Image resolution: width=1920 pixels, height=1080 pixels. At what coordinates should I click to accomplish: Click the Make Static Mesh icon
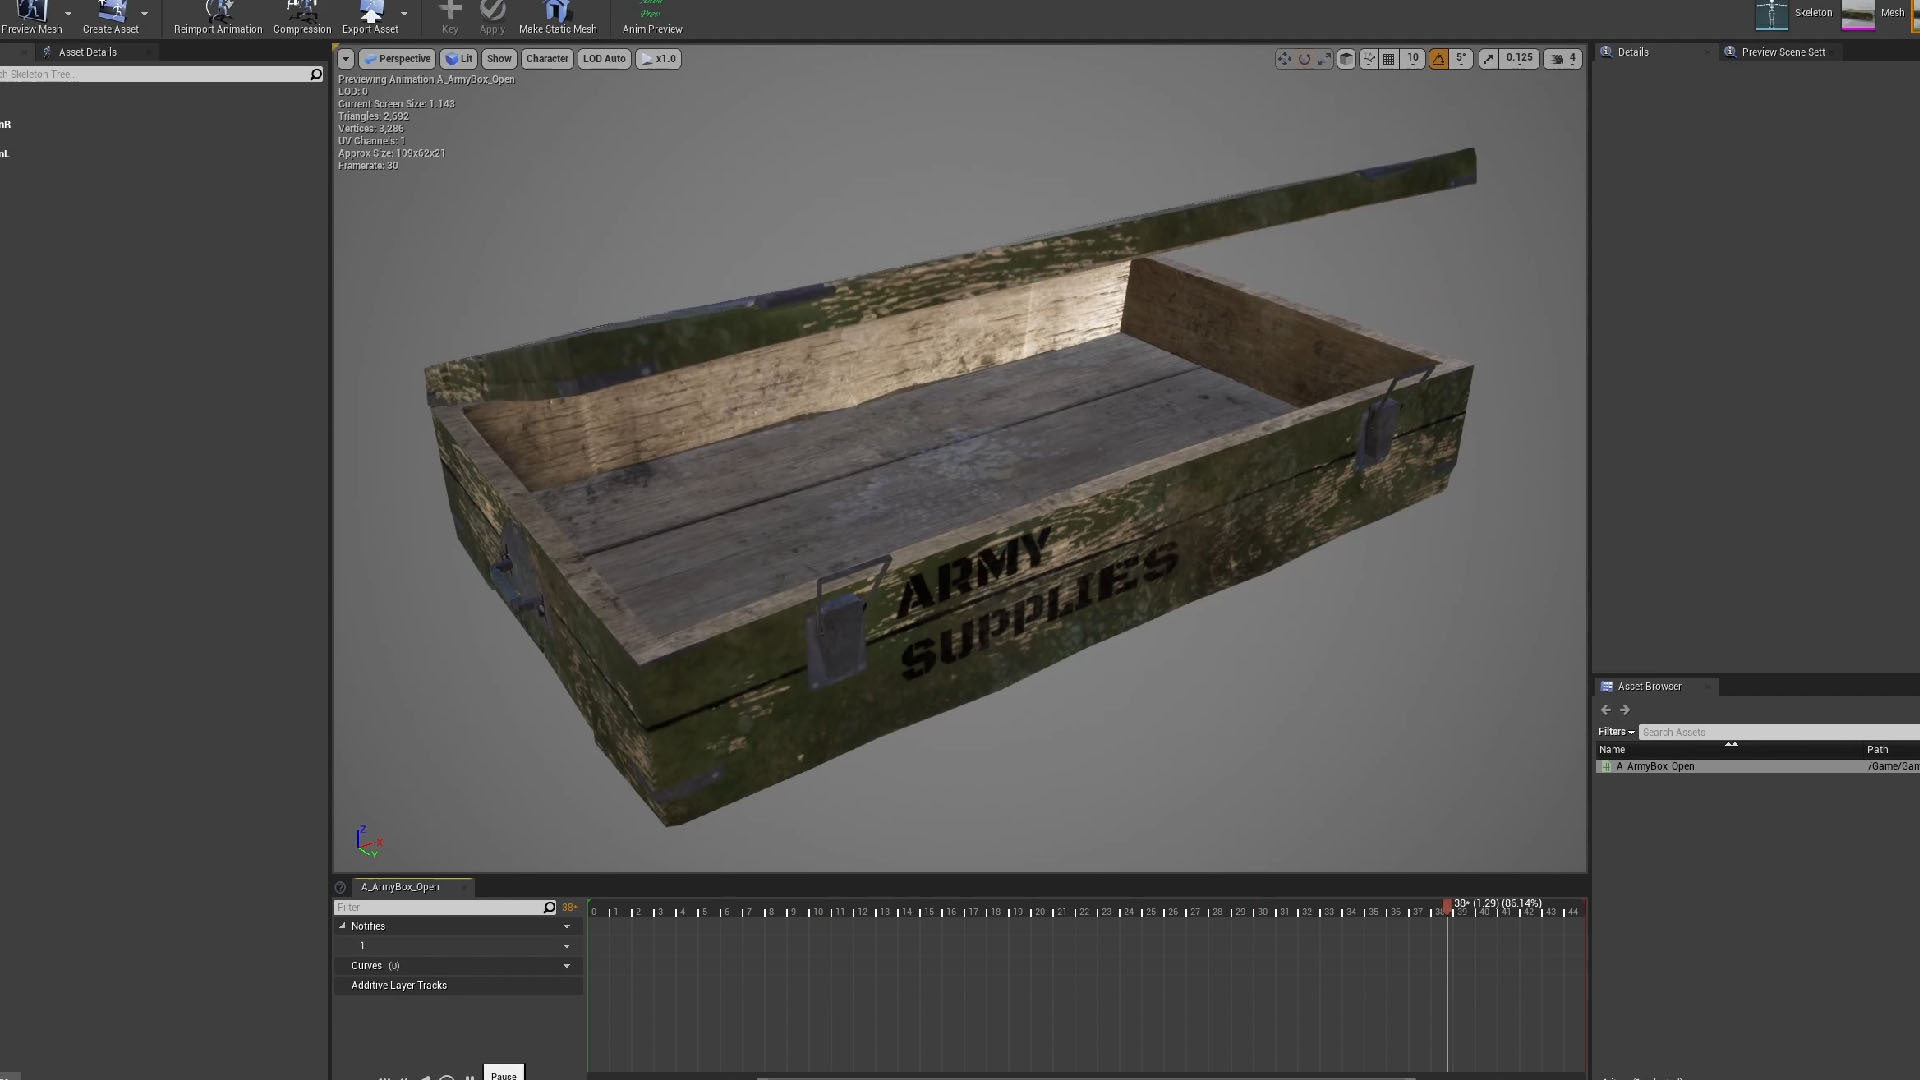pyautogui.click(x=557, y=12)
